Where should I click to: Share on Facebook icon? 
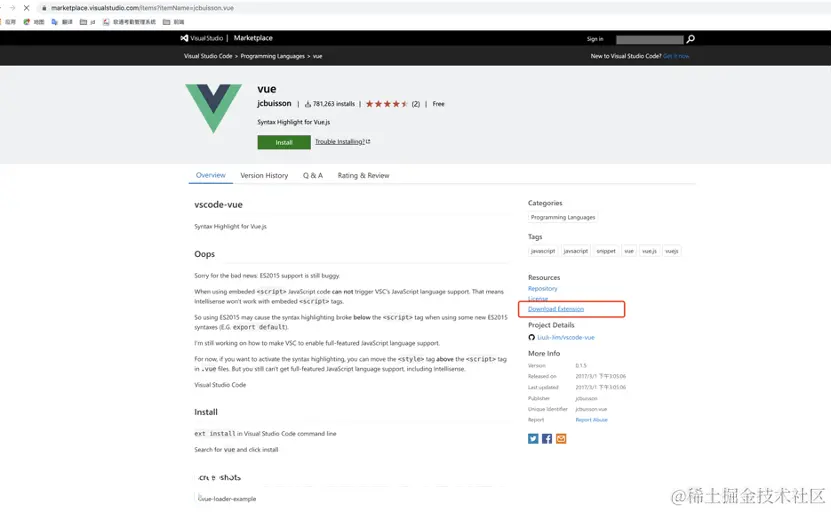pos(547,439)
